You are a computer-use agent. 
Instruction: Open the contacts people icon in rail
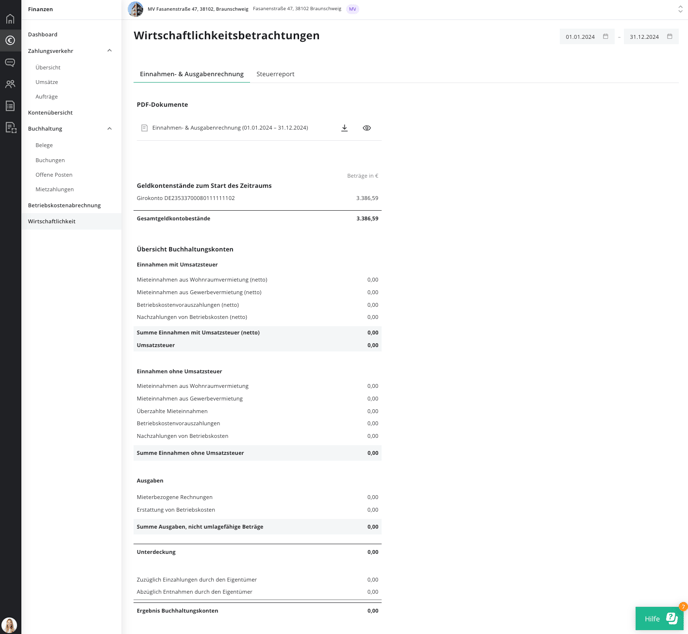point(10,84)
